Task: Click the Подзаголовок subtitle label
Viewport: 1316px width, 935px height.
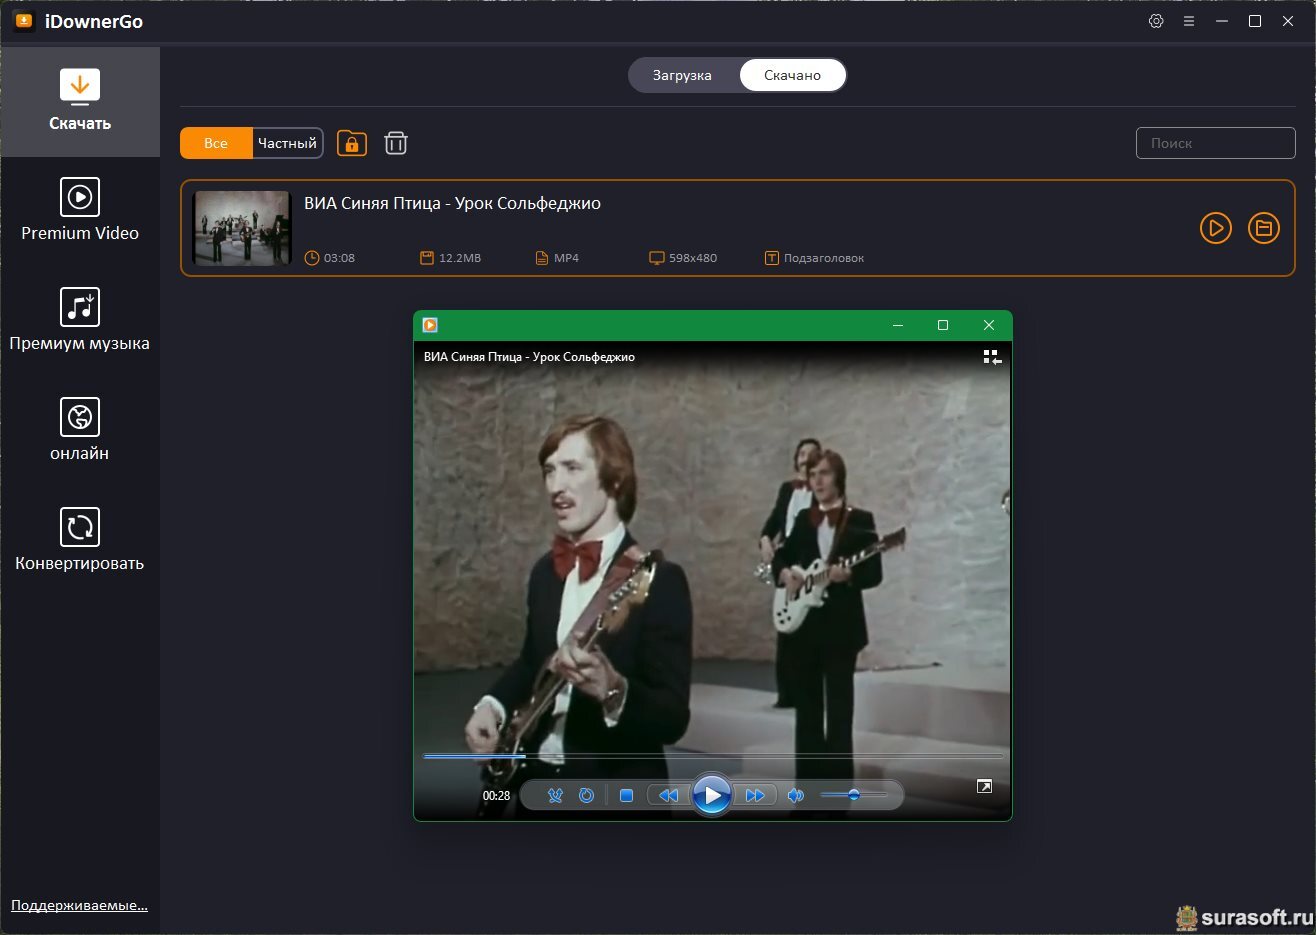Action: click(x=824, y=258)
